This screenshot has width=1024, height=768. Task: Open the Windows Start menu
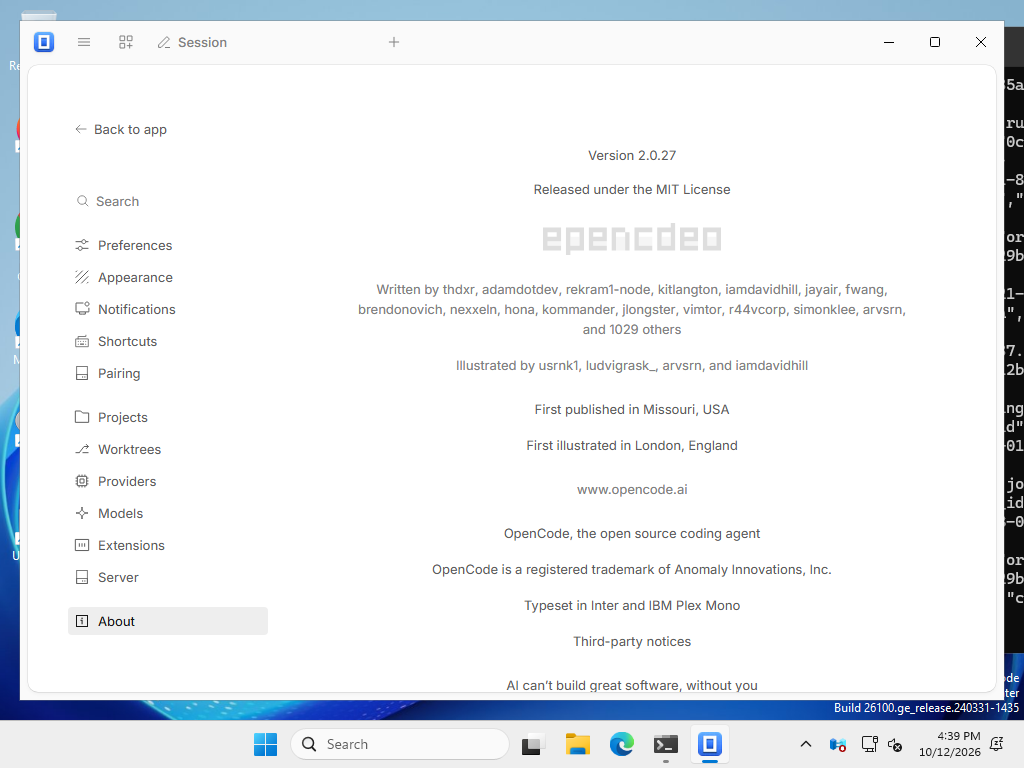click(x=265, y=744)
